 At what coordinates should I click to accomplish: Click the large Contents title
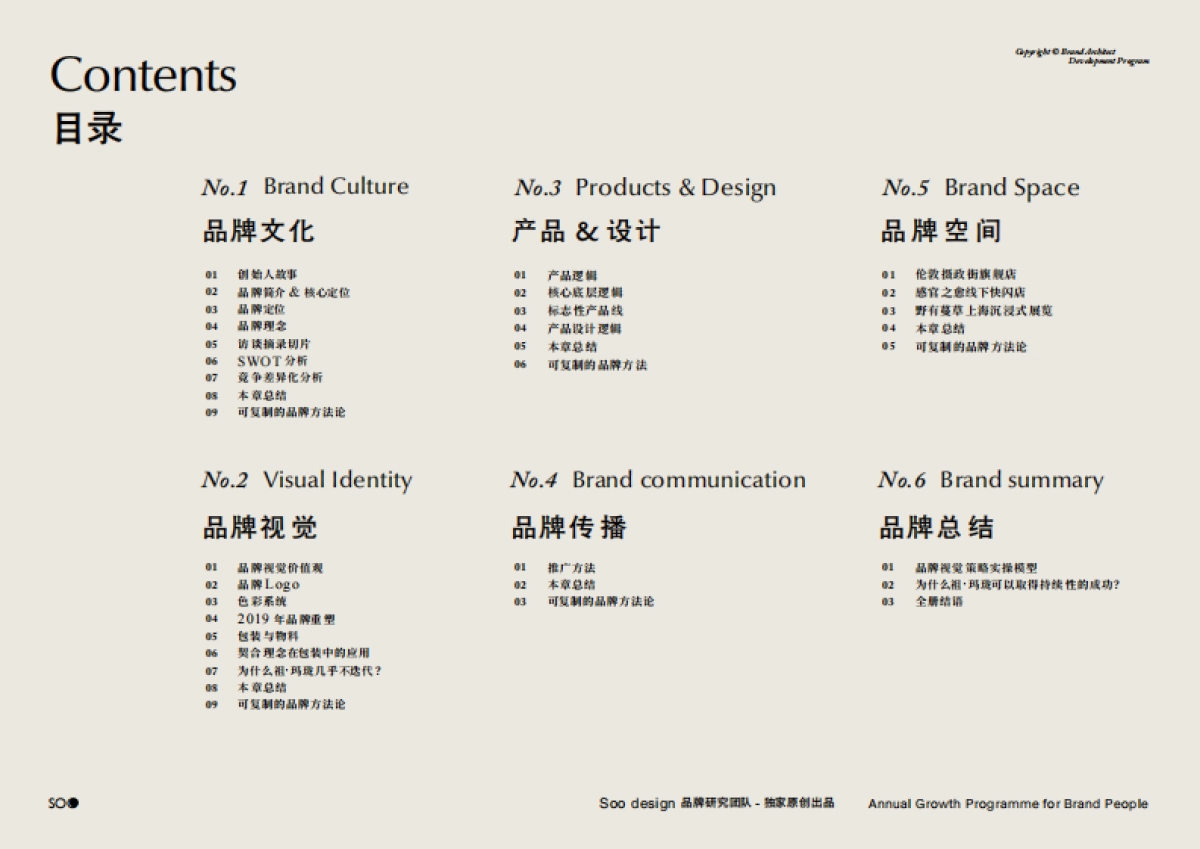(x=143, y=75)
